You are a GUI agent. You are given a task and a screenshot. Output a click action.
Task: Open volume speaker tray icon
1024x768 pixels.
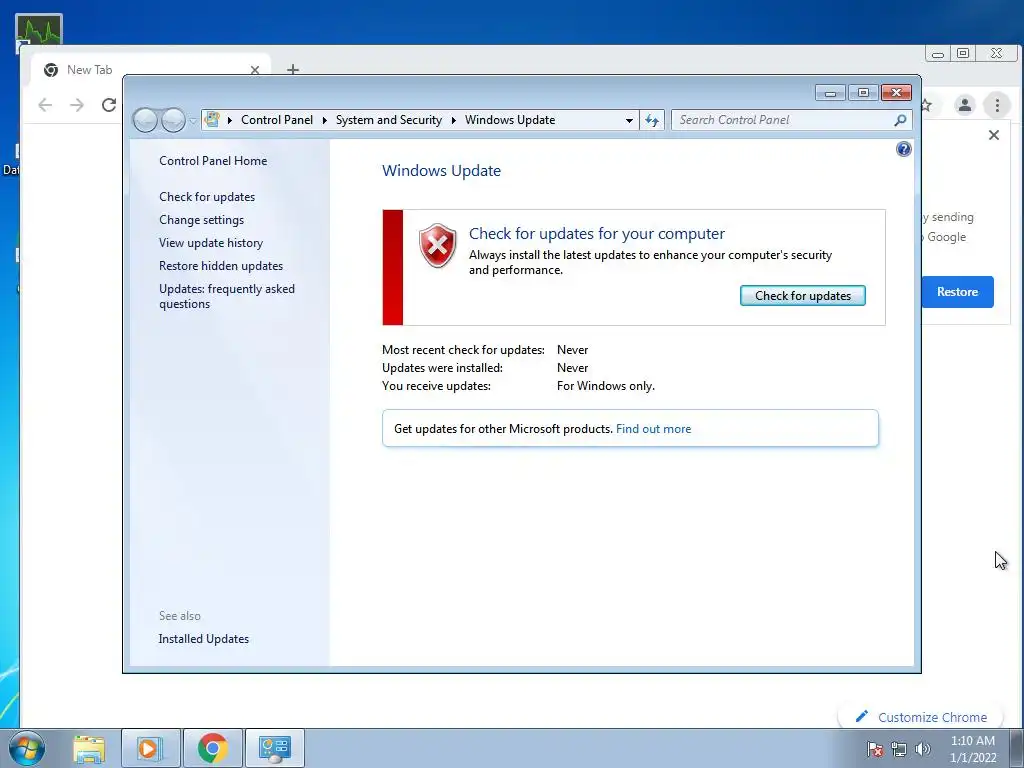pyautogui.click(x=923, y=749)
